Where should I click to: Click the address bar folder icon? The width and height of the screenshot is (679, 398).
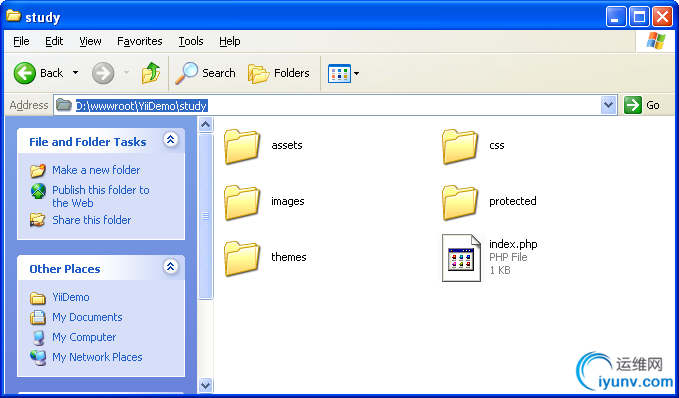pos(64,104)
